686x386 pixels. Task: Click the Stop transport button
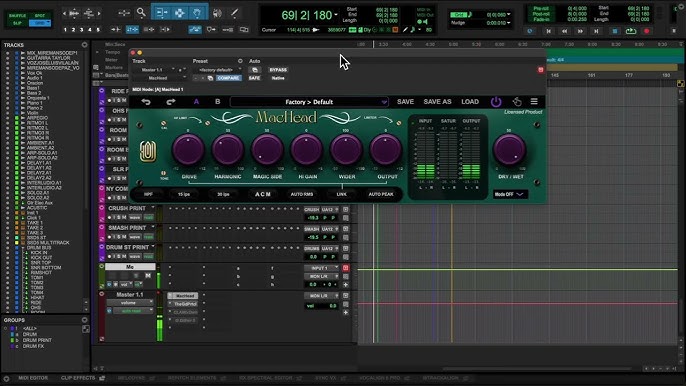[x=615, y=31]
